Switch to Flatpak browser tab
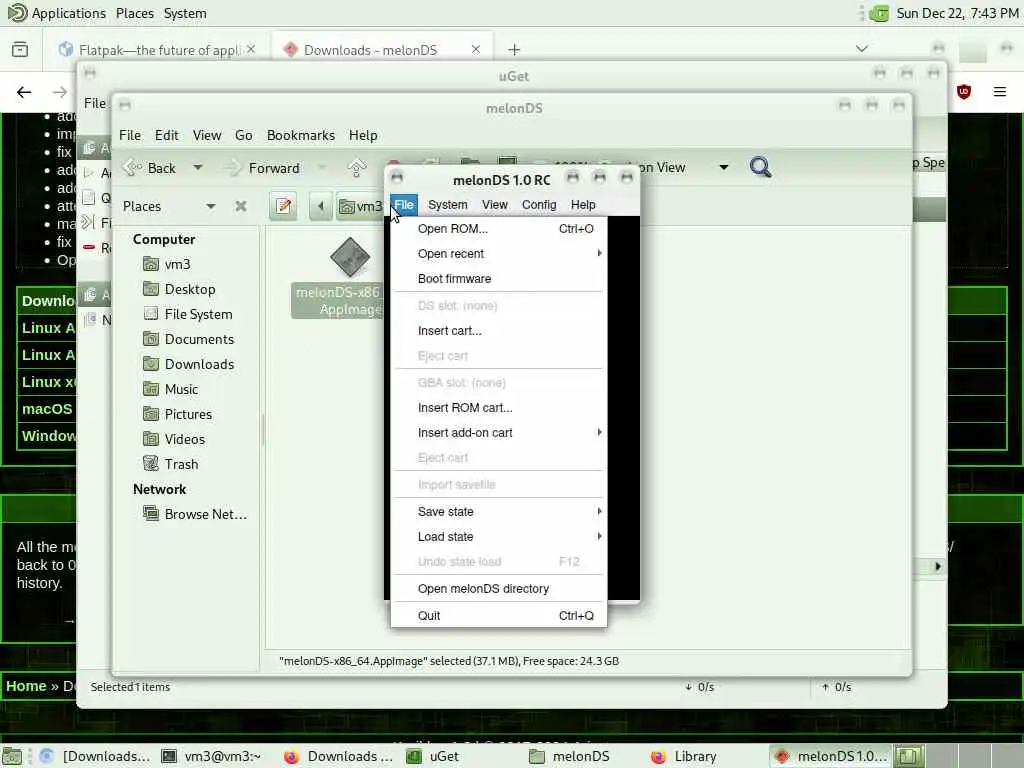Screen dimensions: 1024x768 pos(157,50)
